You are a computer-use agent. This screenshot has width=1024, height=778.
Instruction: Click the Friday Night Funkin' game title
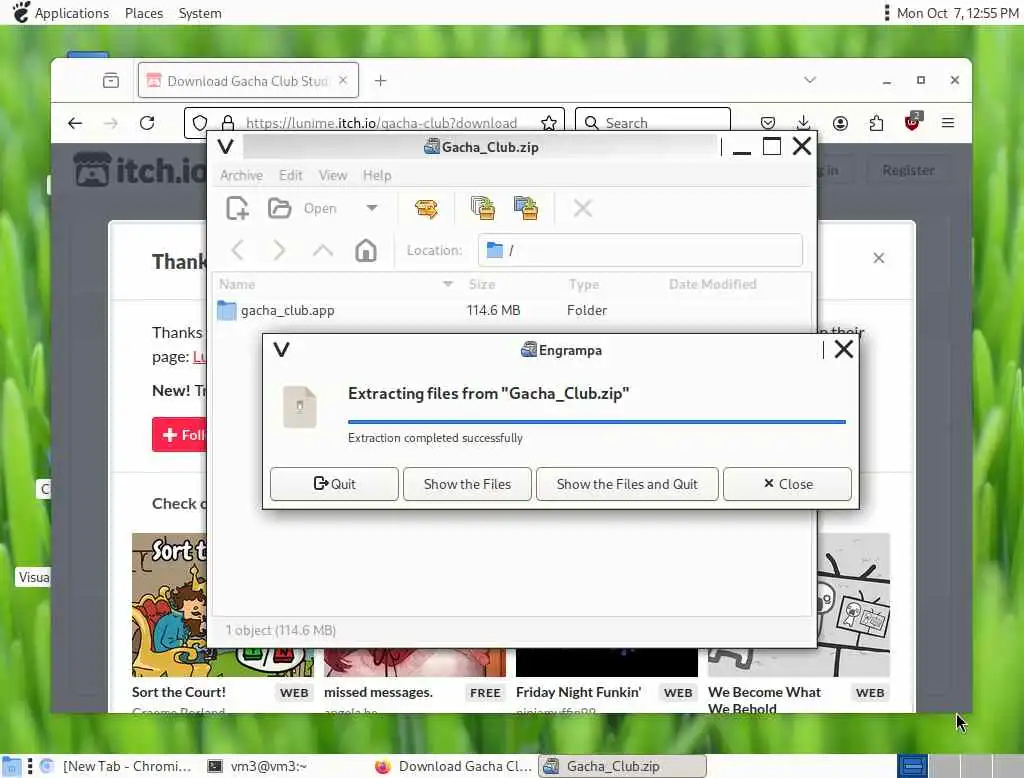pos(578,692)
